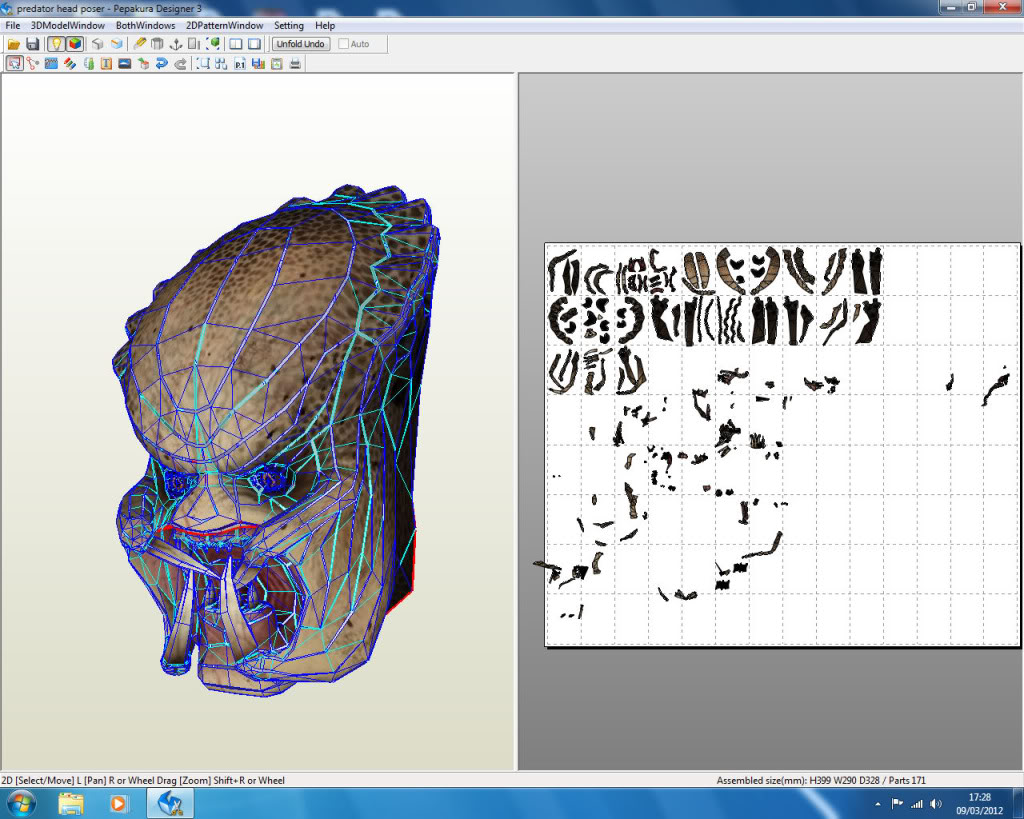The height and width of the screenshot is (819, 1024).
Task: Click the dashed selection rectangle icon
Action: pos(203,63)
